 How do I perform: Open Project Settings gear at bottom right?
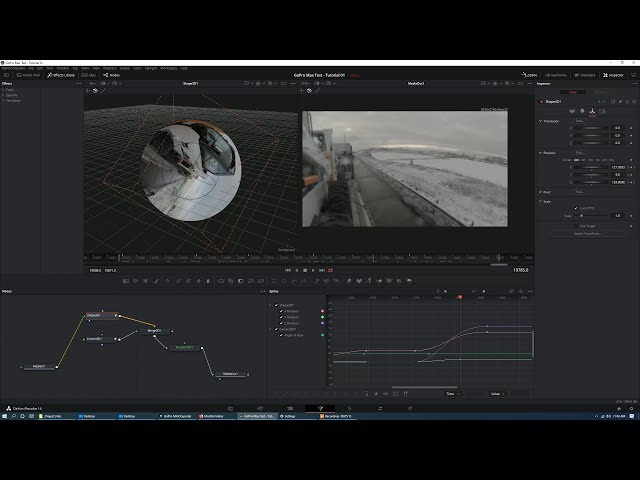click(x=631, y=408)
